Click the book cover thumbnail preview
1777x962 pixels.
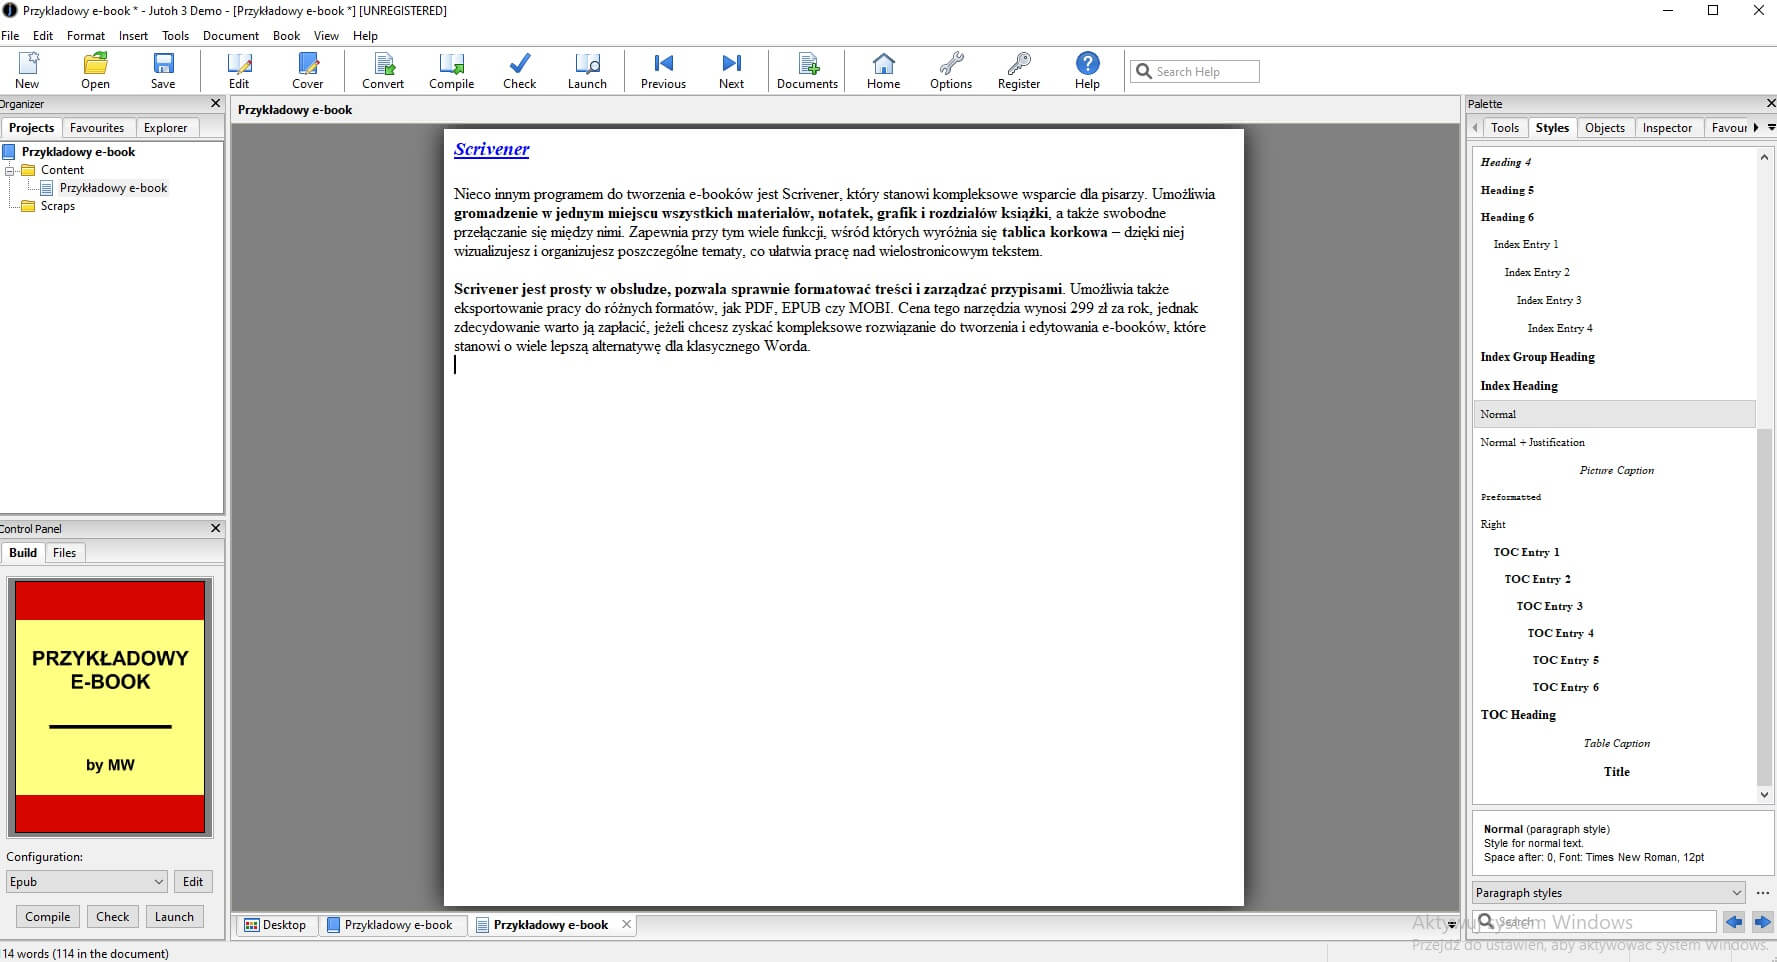click(110, 707)
